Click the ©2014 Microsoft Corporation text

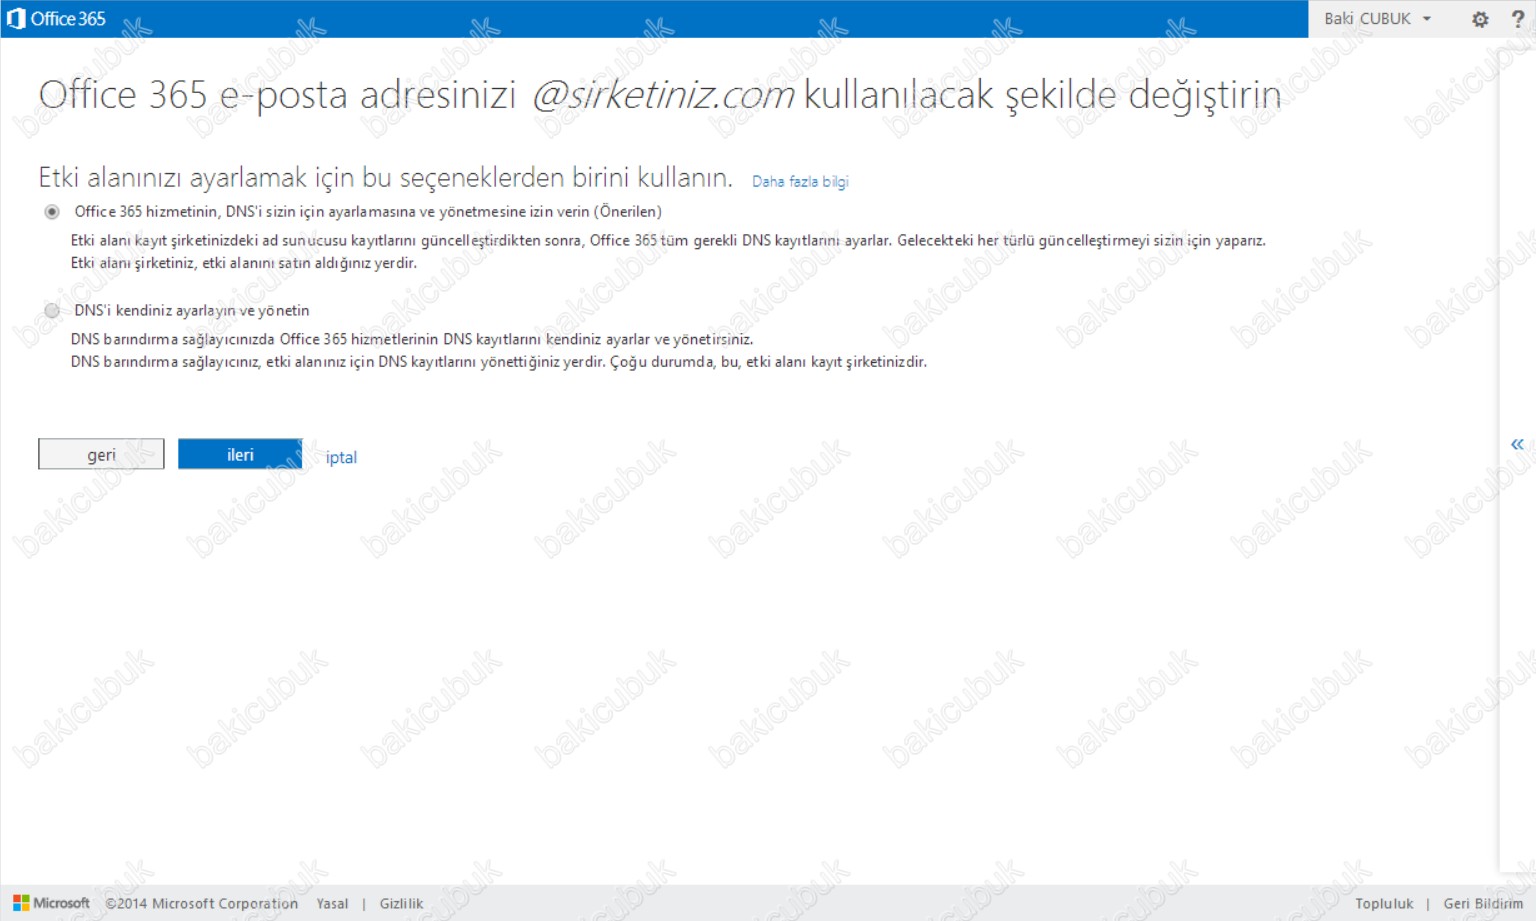tap(202, 903)
